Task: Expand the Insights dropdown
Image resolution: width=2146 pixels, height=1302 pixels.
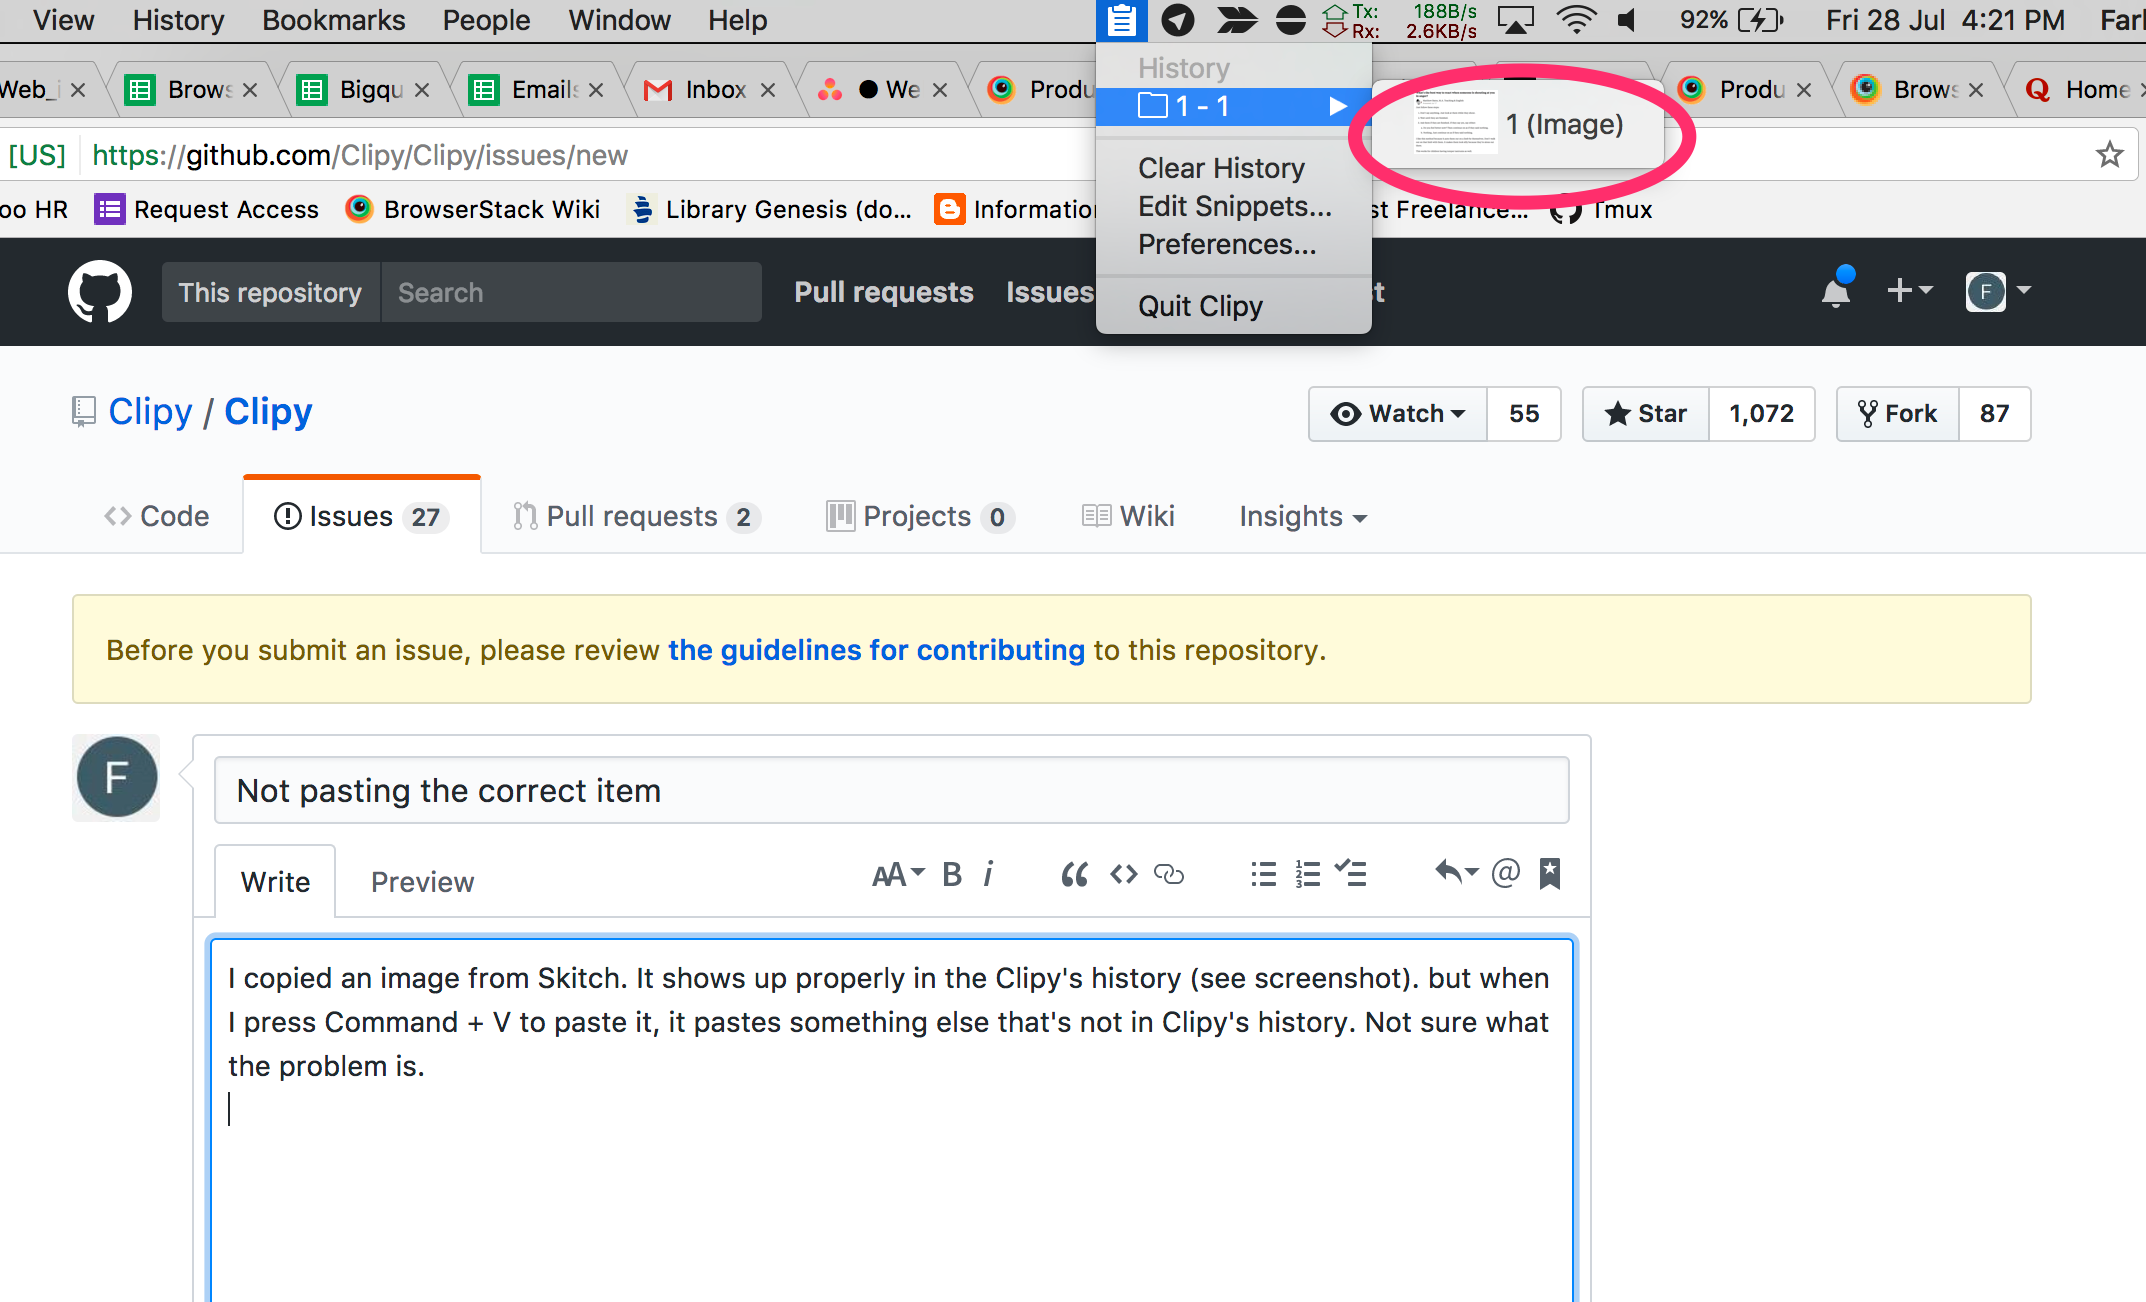Action: tap(1302, 517)
